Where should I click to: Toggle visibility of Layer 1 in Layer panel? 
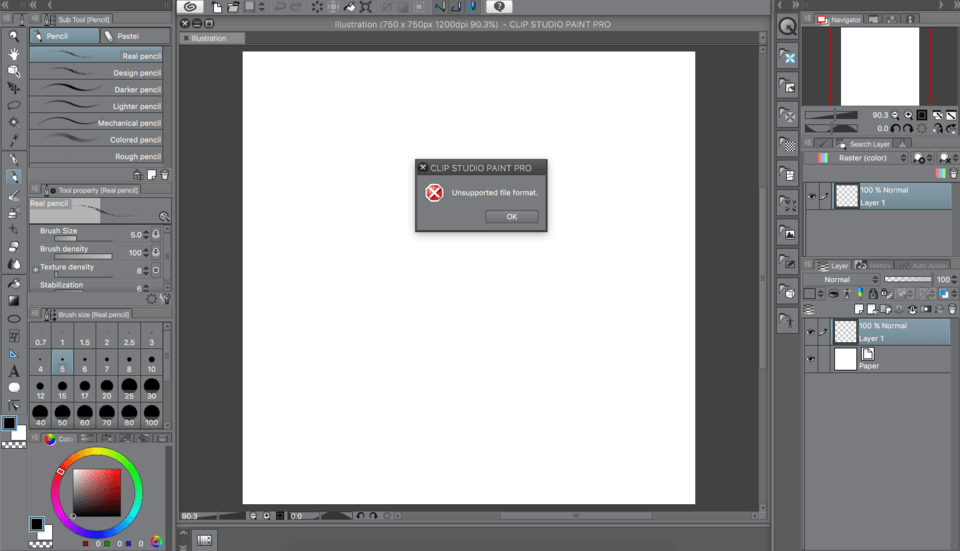[811, 332]
